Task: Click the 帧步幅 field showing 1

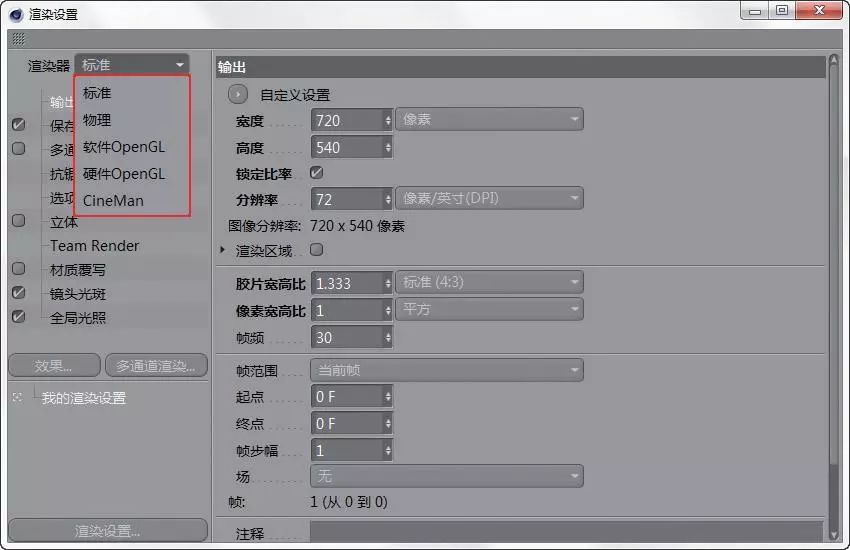Action: click(347, 450)
